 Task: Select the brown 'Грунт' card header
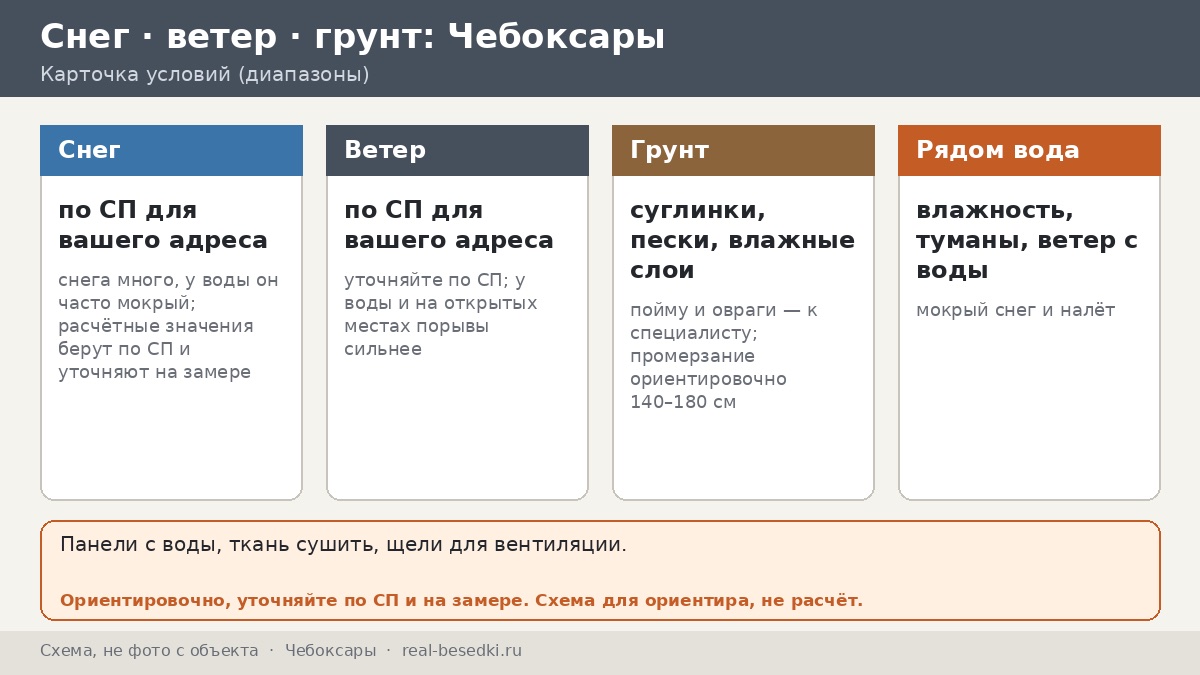coord(743,150)
